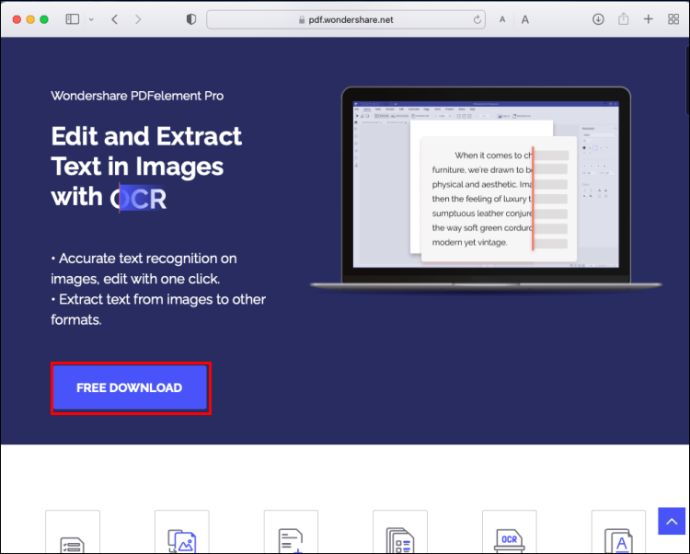The width and height of the screenshot is (690, 554).
Task: Click the FREE DOWNLOAD button
Action: click(x=130, y=388)
